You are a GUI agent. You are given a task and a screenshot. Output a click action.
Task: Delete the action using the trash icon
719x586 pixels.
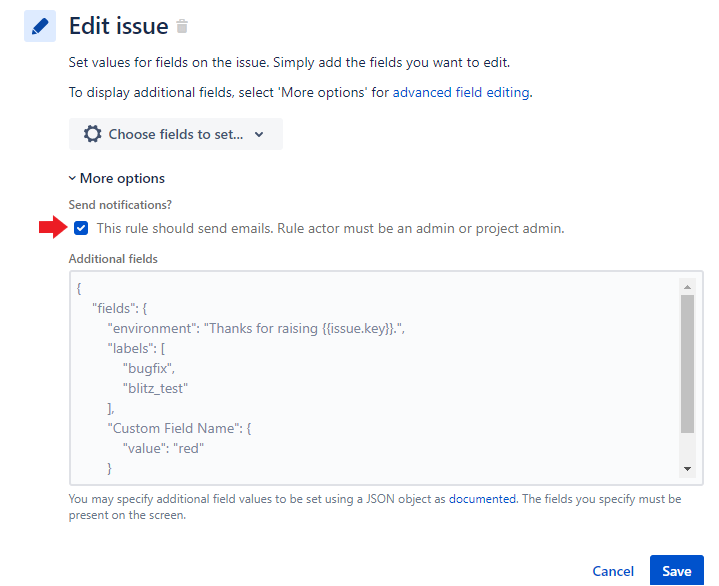pyautogui.click(x=182, y=26)
